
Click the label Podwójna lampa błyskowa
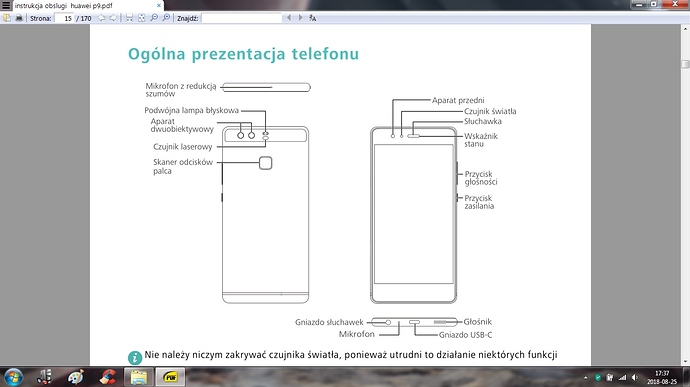tap(191, 111)
